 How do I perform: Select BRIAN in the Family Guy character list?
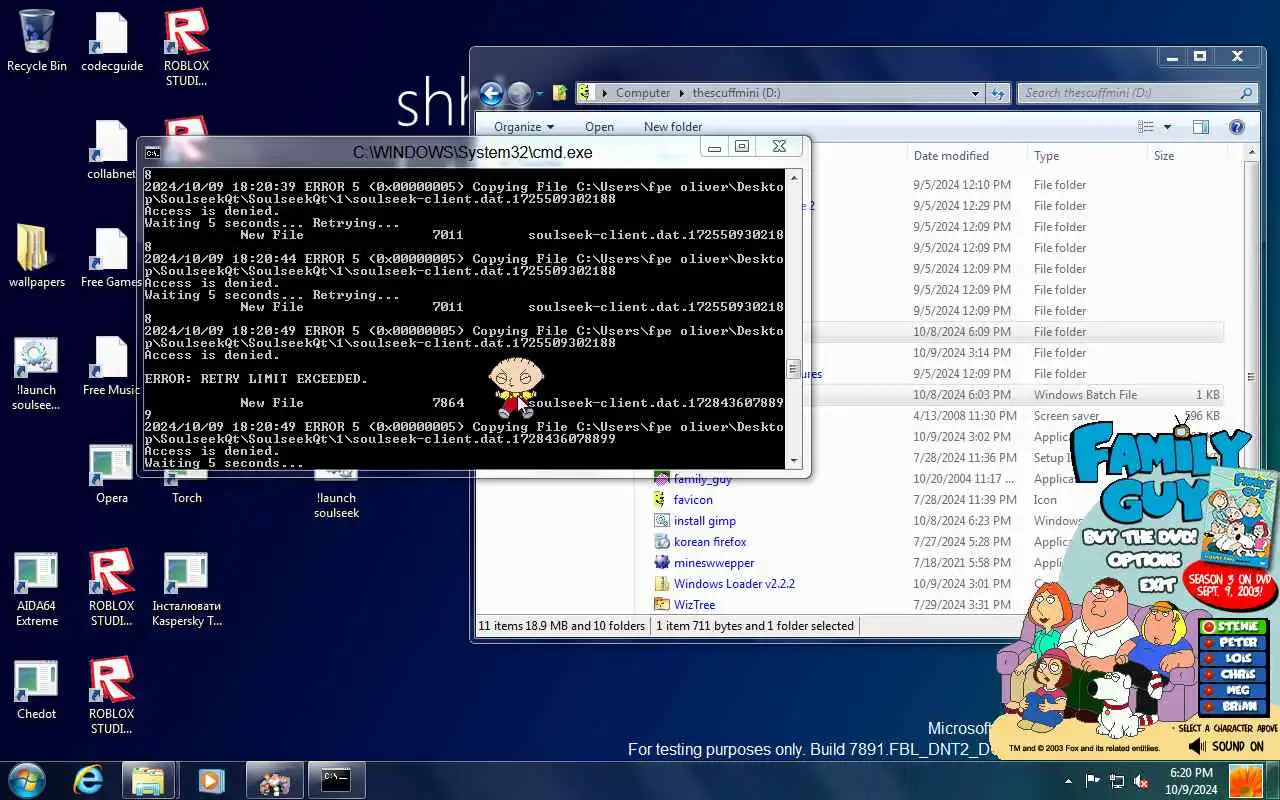pyautogui.click(x=1233, y=706)
